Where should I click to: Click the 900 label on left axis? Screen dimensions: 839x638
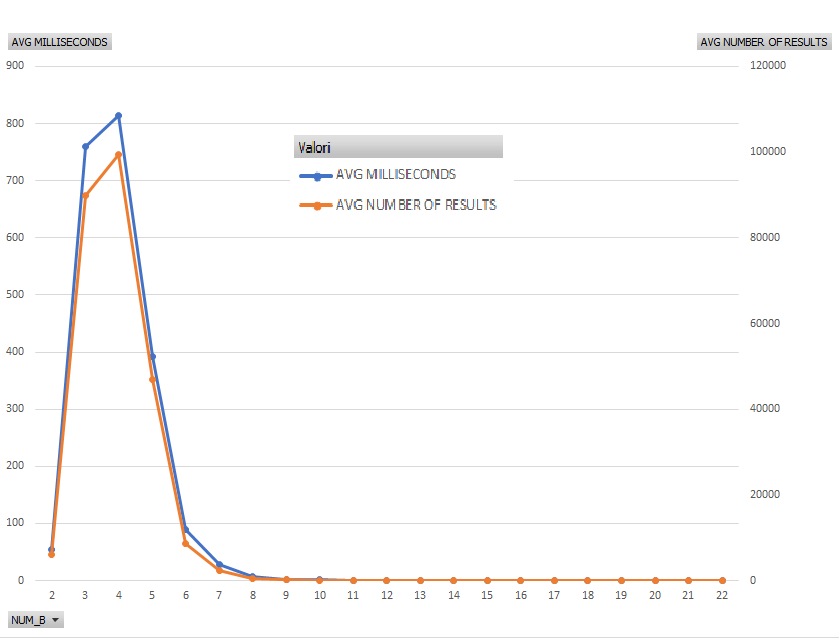click(x=15, y=65)
